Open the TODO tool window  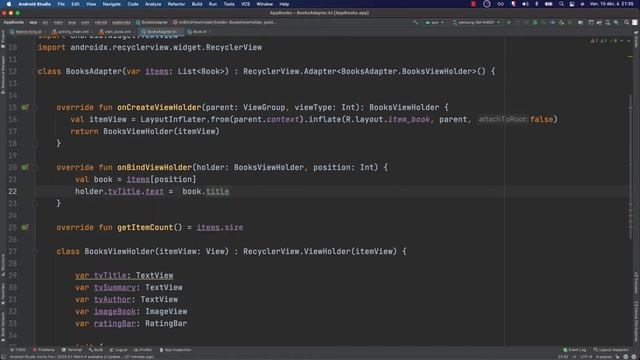pos(18,350)
